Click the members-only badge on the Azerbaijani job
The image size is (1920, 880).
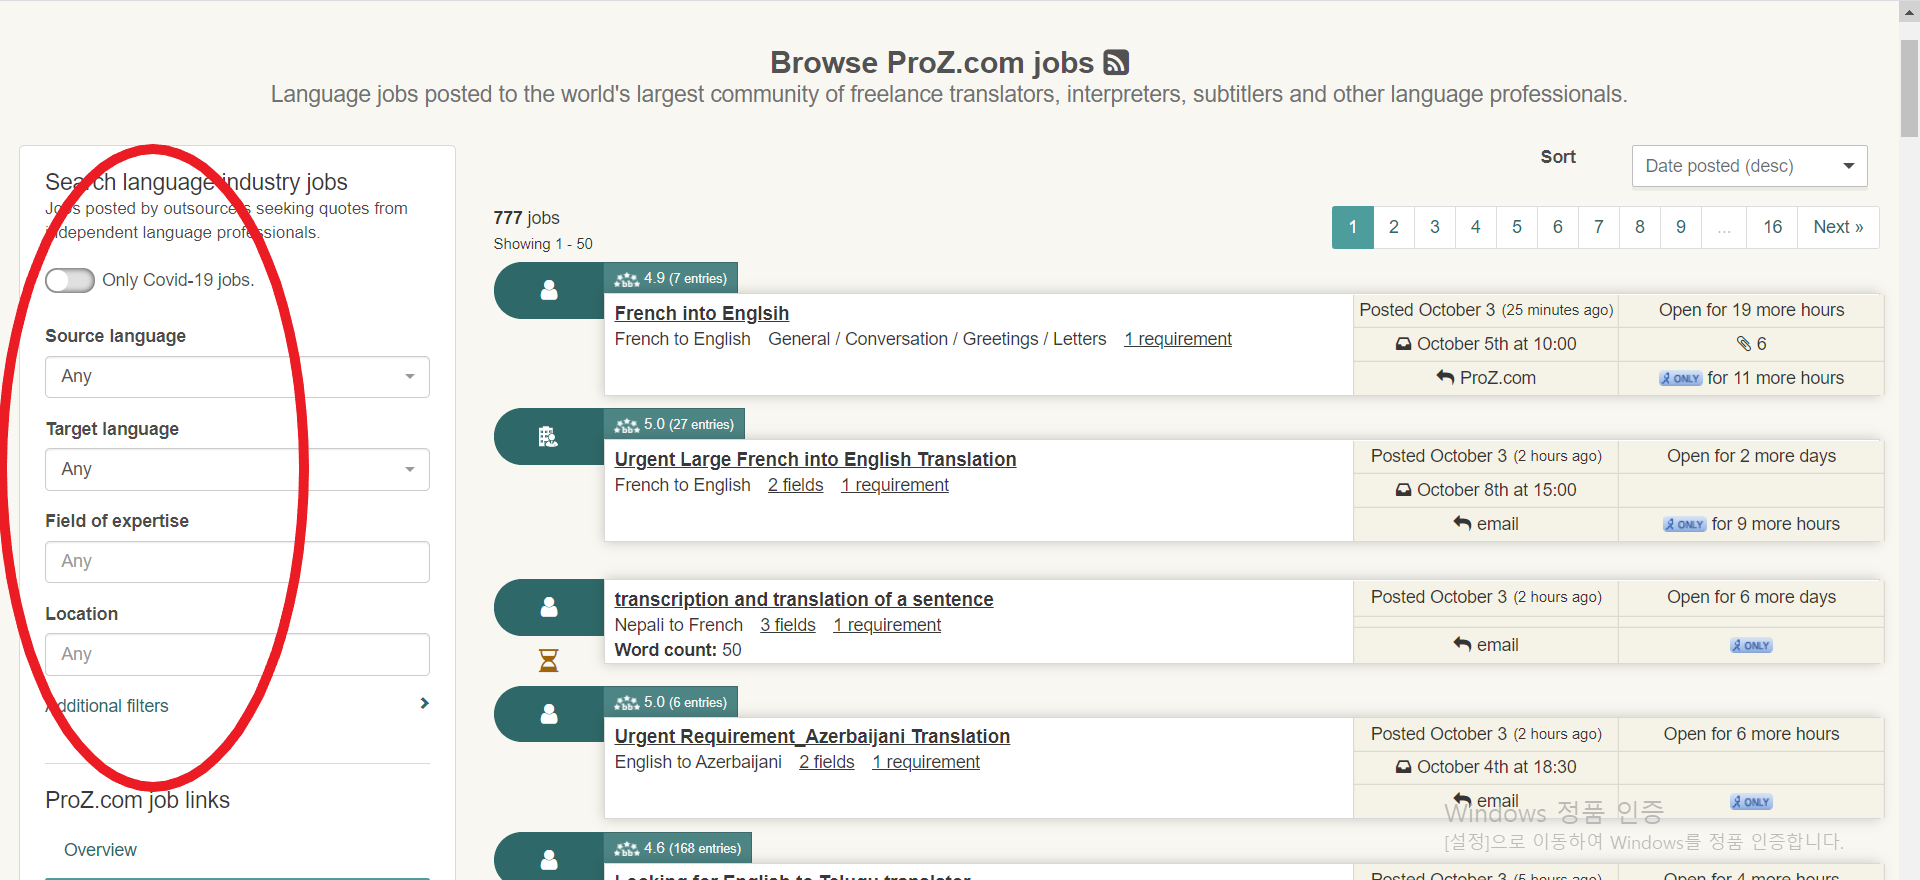(1751, 803)
